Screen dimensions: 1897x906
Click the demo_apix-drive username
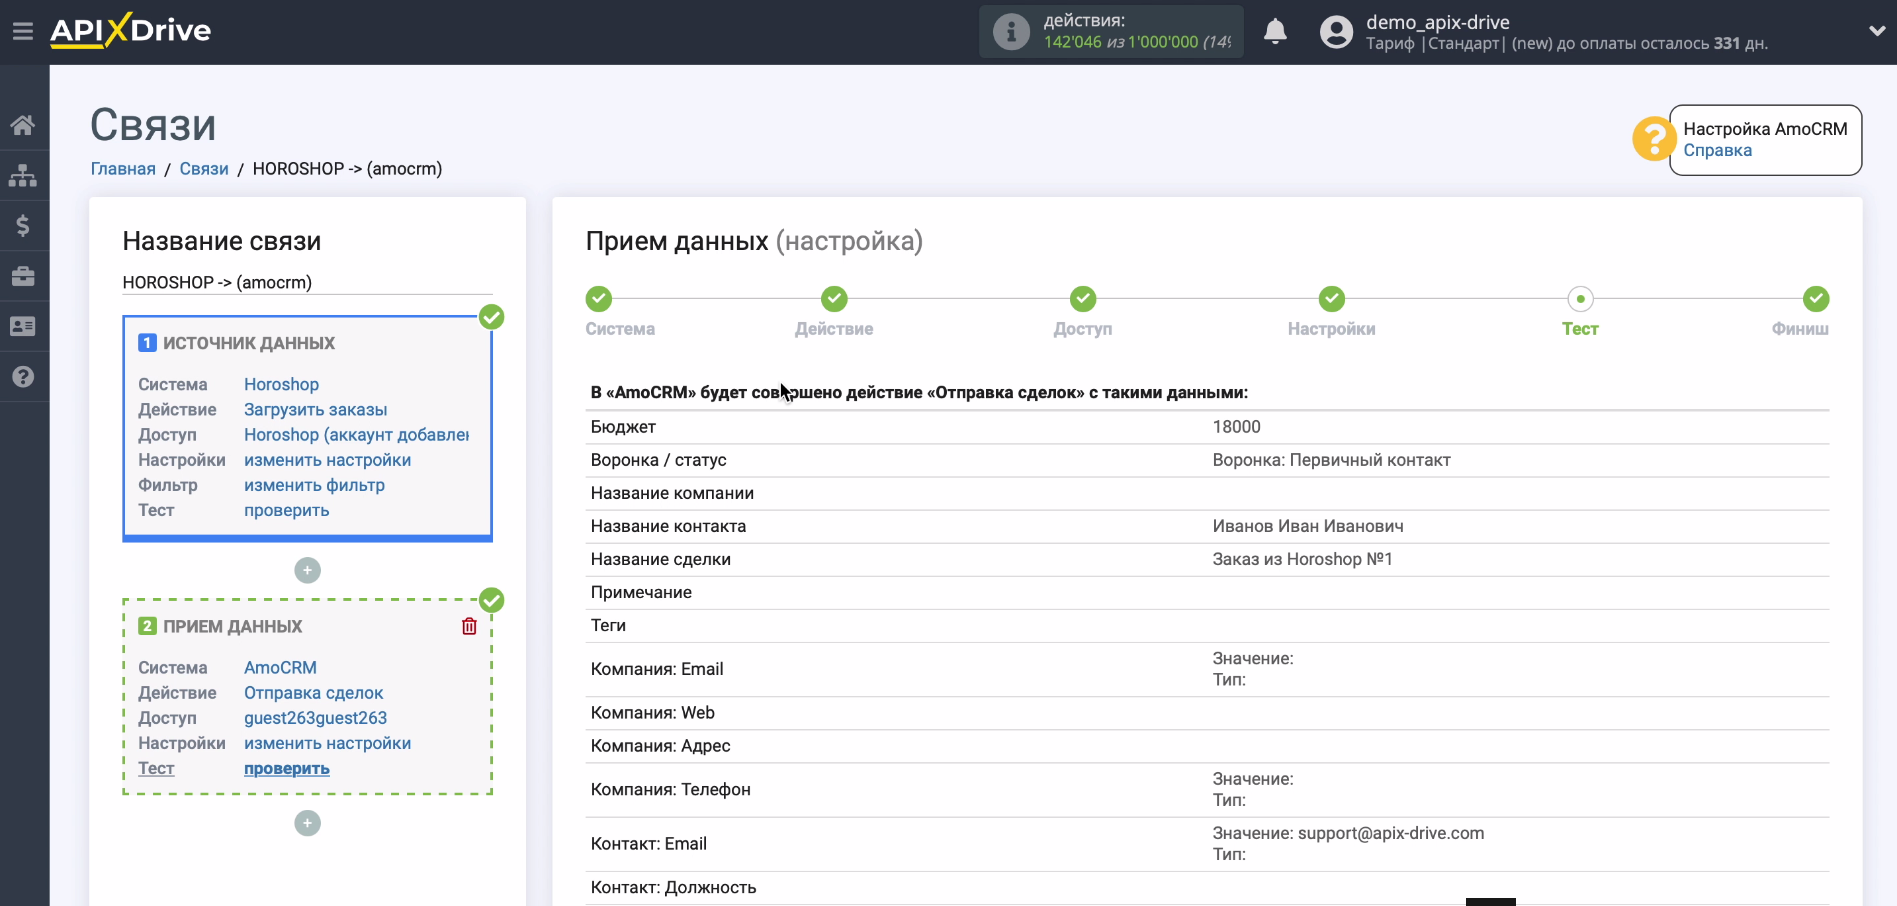pyautogui.click(x=1438, y=22)
